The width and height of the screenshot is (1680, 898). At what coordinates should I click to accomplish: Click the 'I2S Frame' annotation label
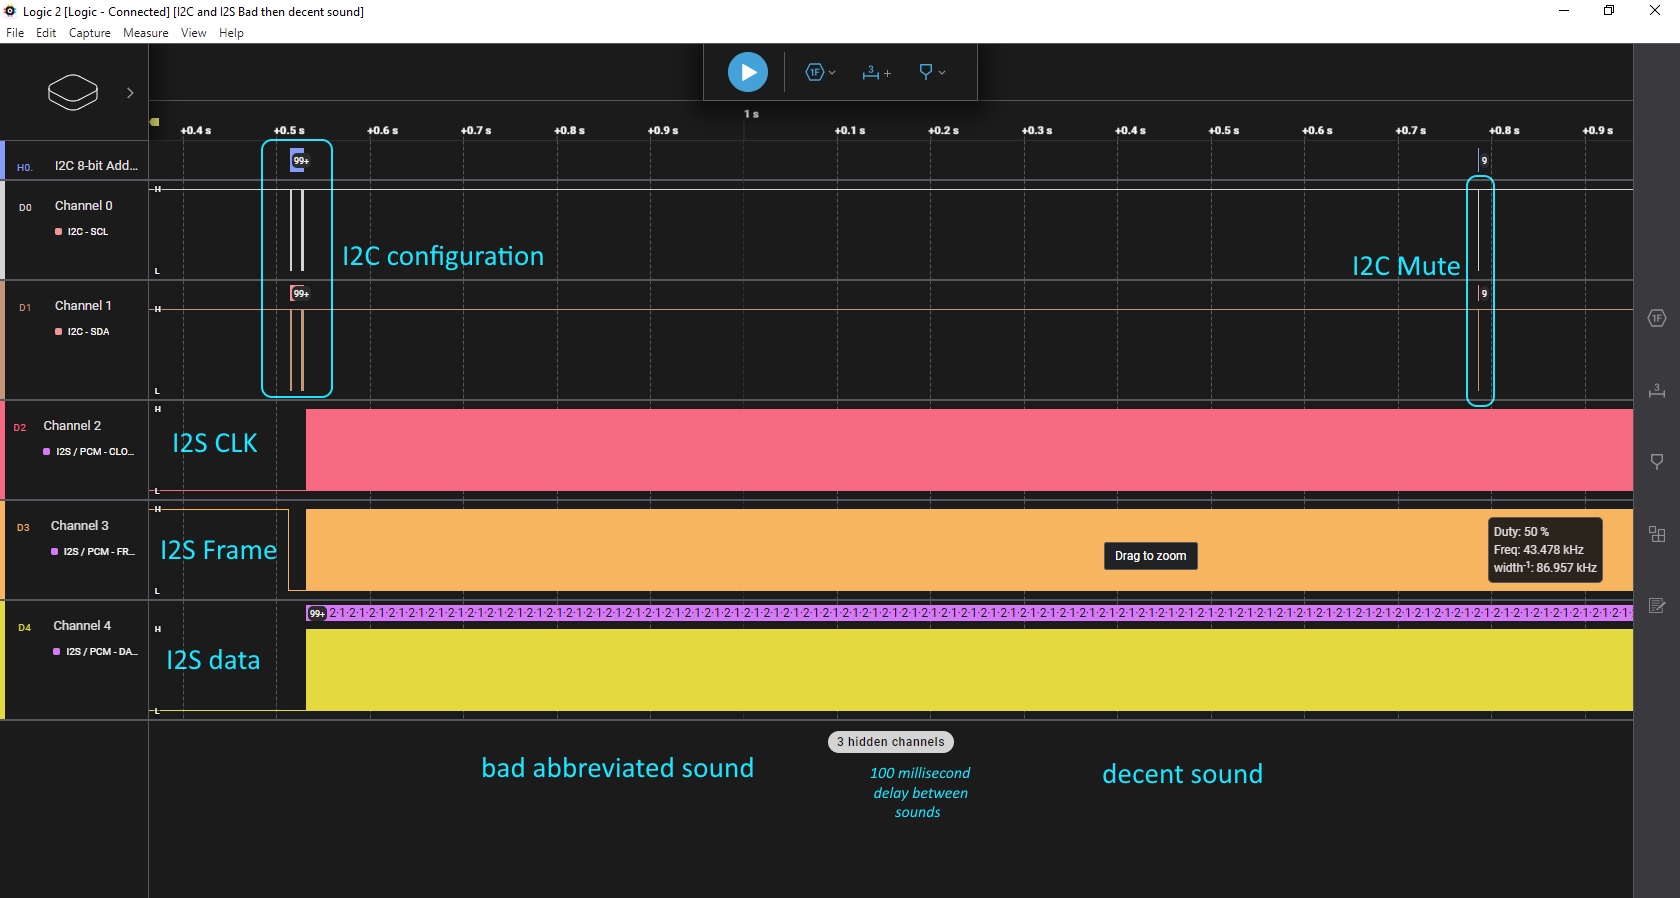[218, 550]
